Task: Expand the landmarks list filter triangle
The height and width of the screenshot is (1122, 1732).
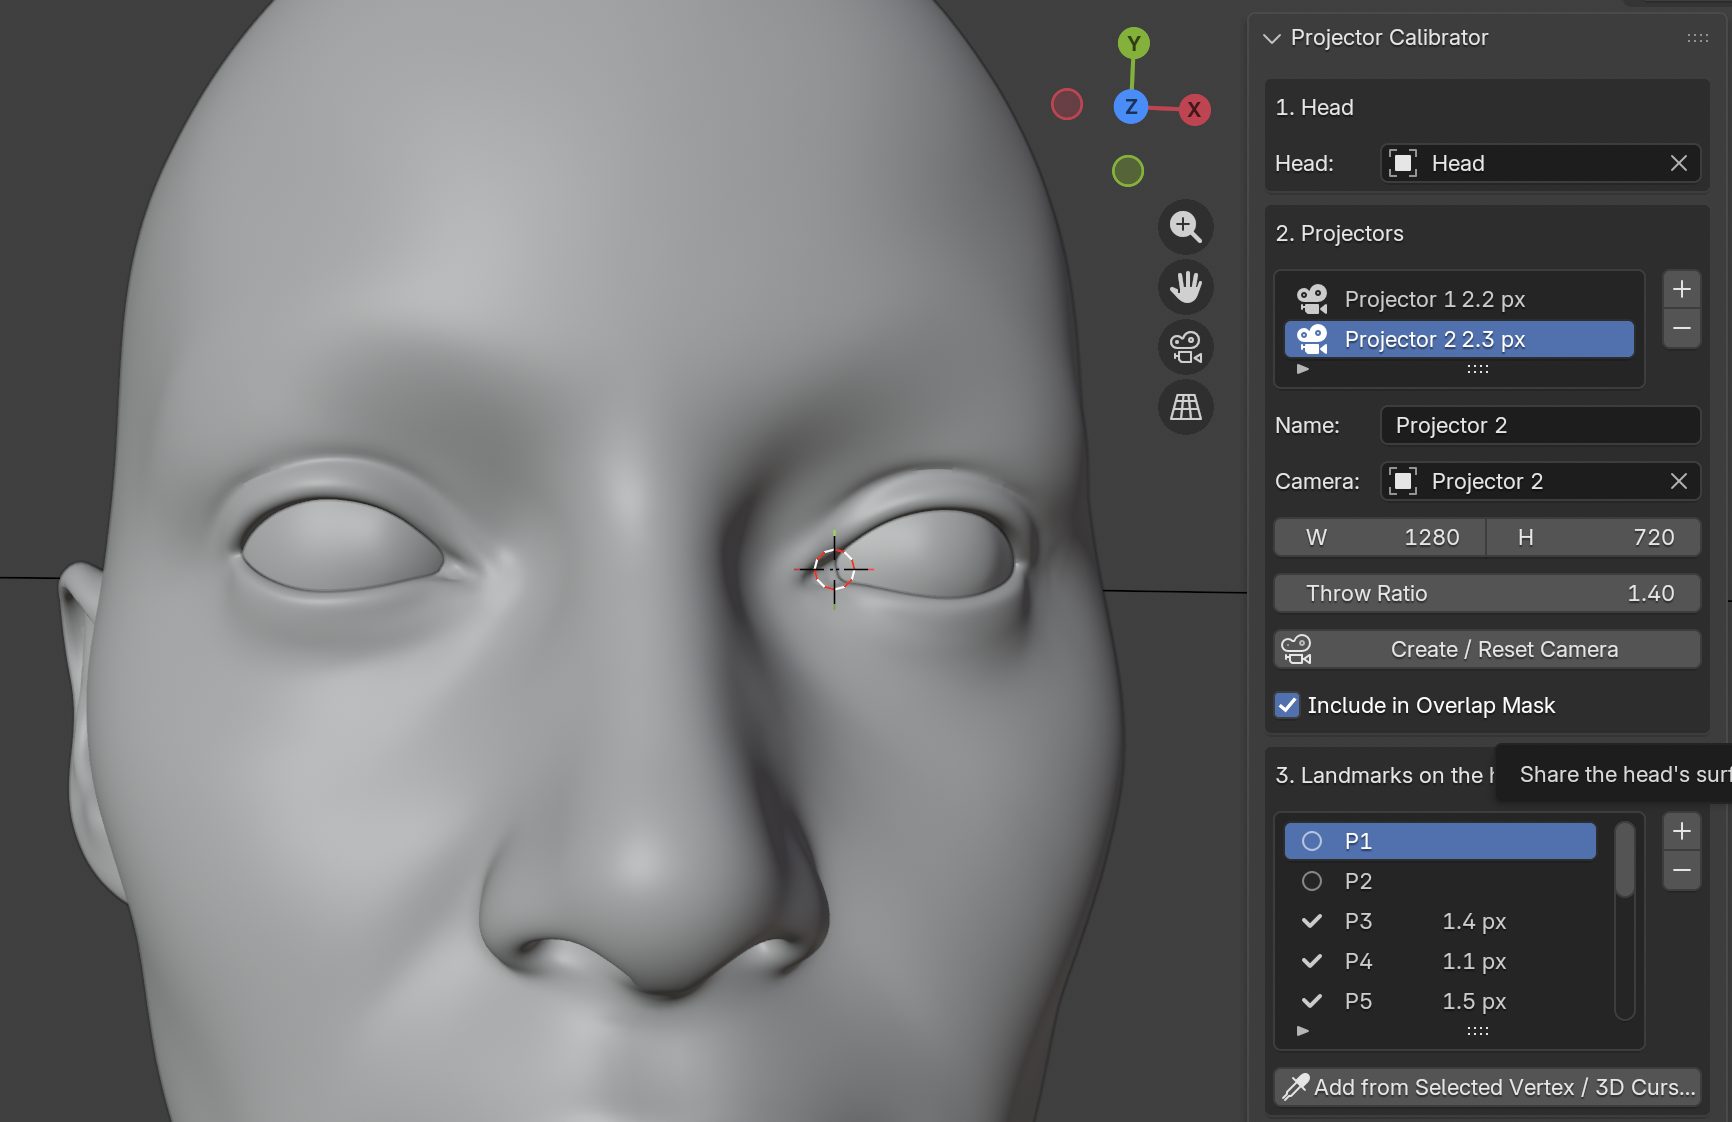Action: (x=1303, y=1031)
